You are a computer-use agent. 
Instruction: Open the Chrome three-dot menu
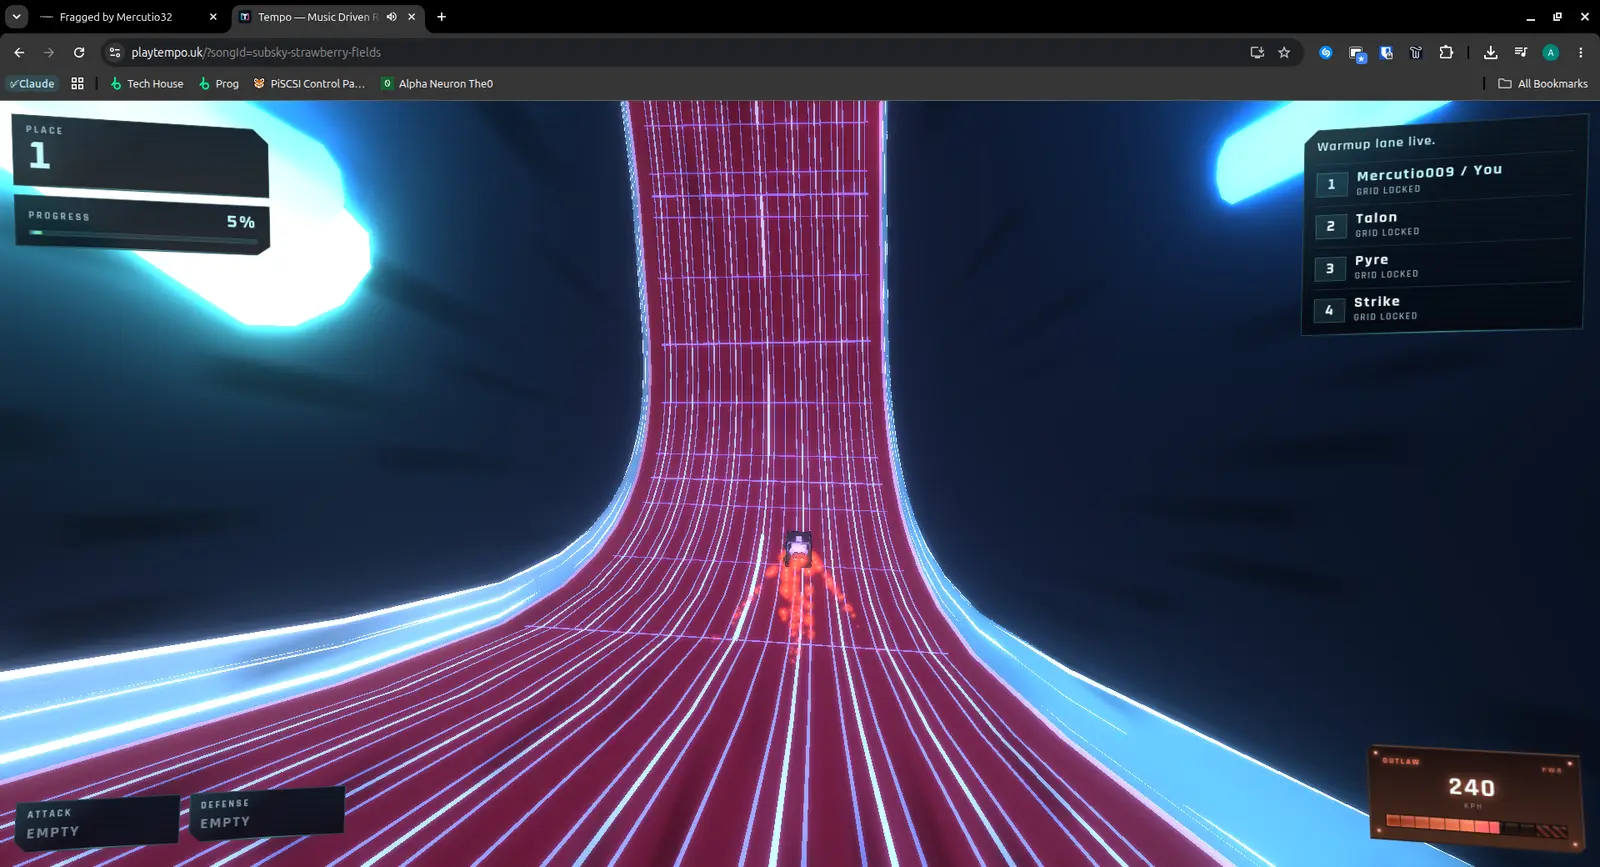pyautogui.click(x=1580, y=52)
